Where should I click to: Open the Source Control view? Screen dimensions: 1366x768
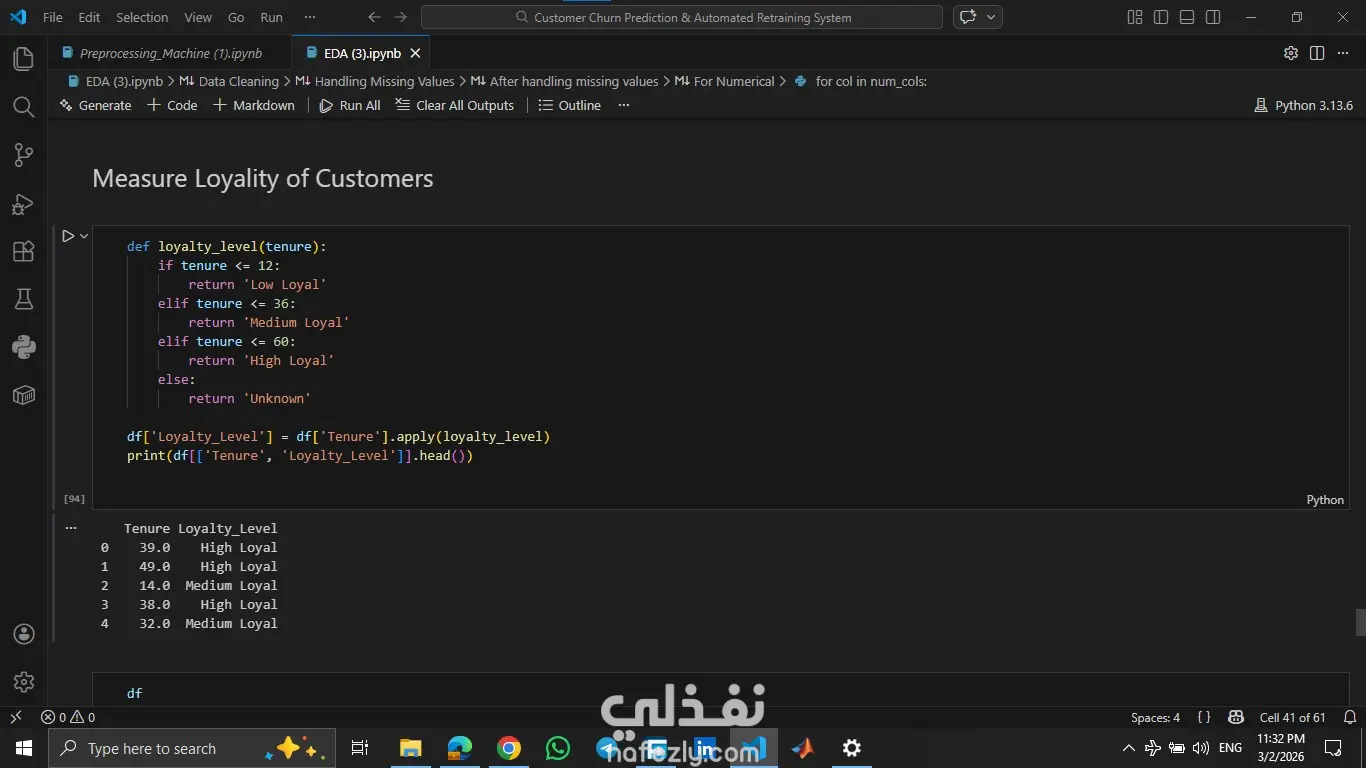coord(23,155)
